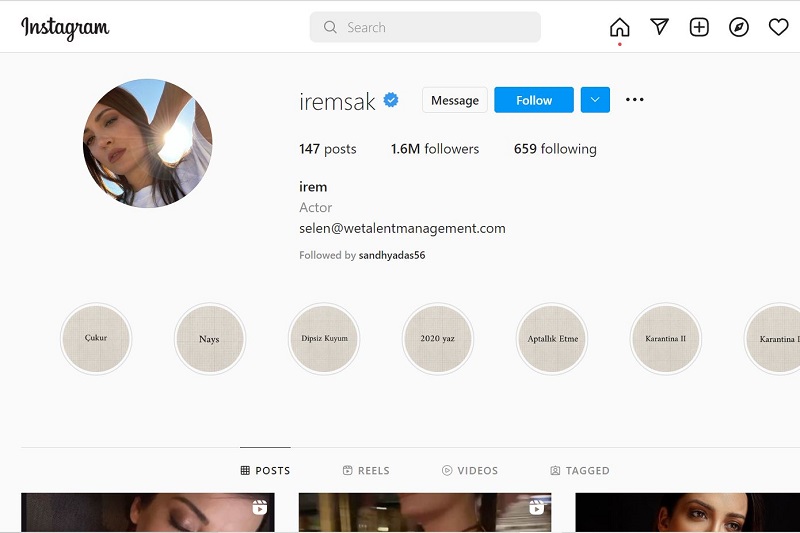
Task: Open the Karantina II story highlight
Action: (666, 339)
